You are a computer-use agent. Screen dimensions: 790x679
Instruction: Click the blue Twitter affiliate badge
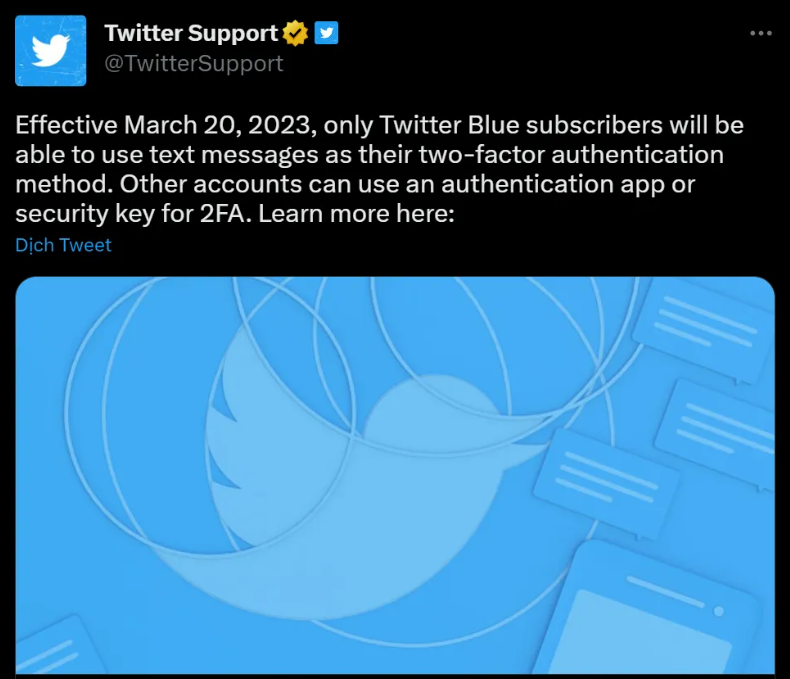click(x=327, y=33)
